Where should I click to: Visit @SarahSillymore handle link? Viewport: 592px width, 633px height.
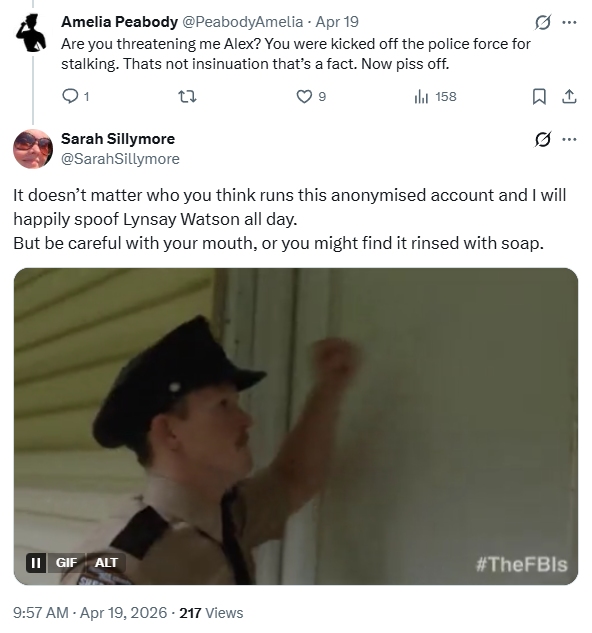click(120, 159)
